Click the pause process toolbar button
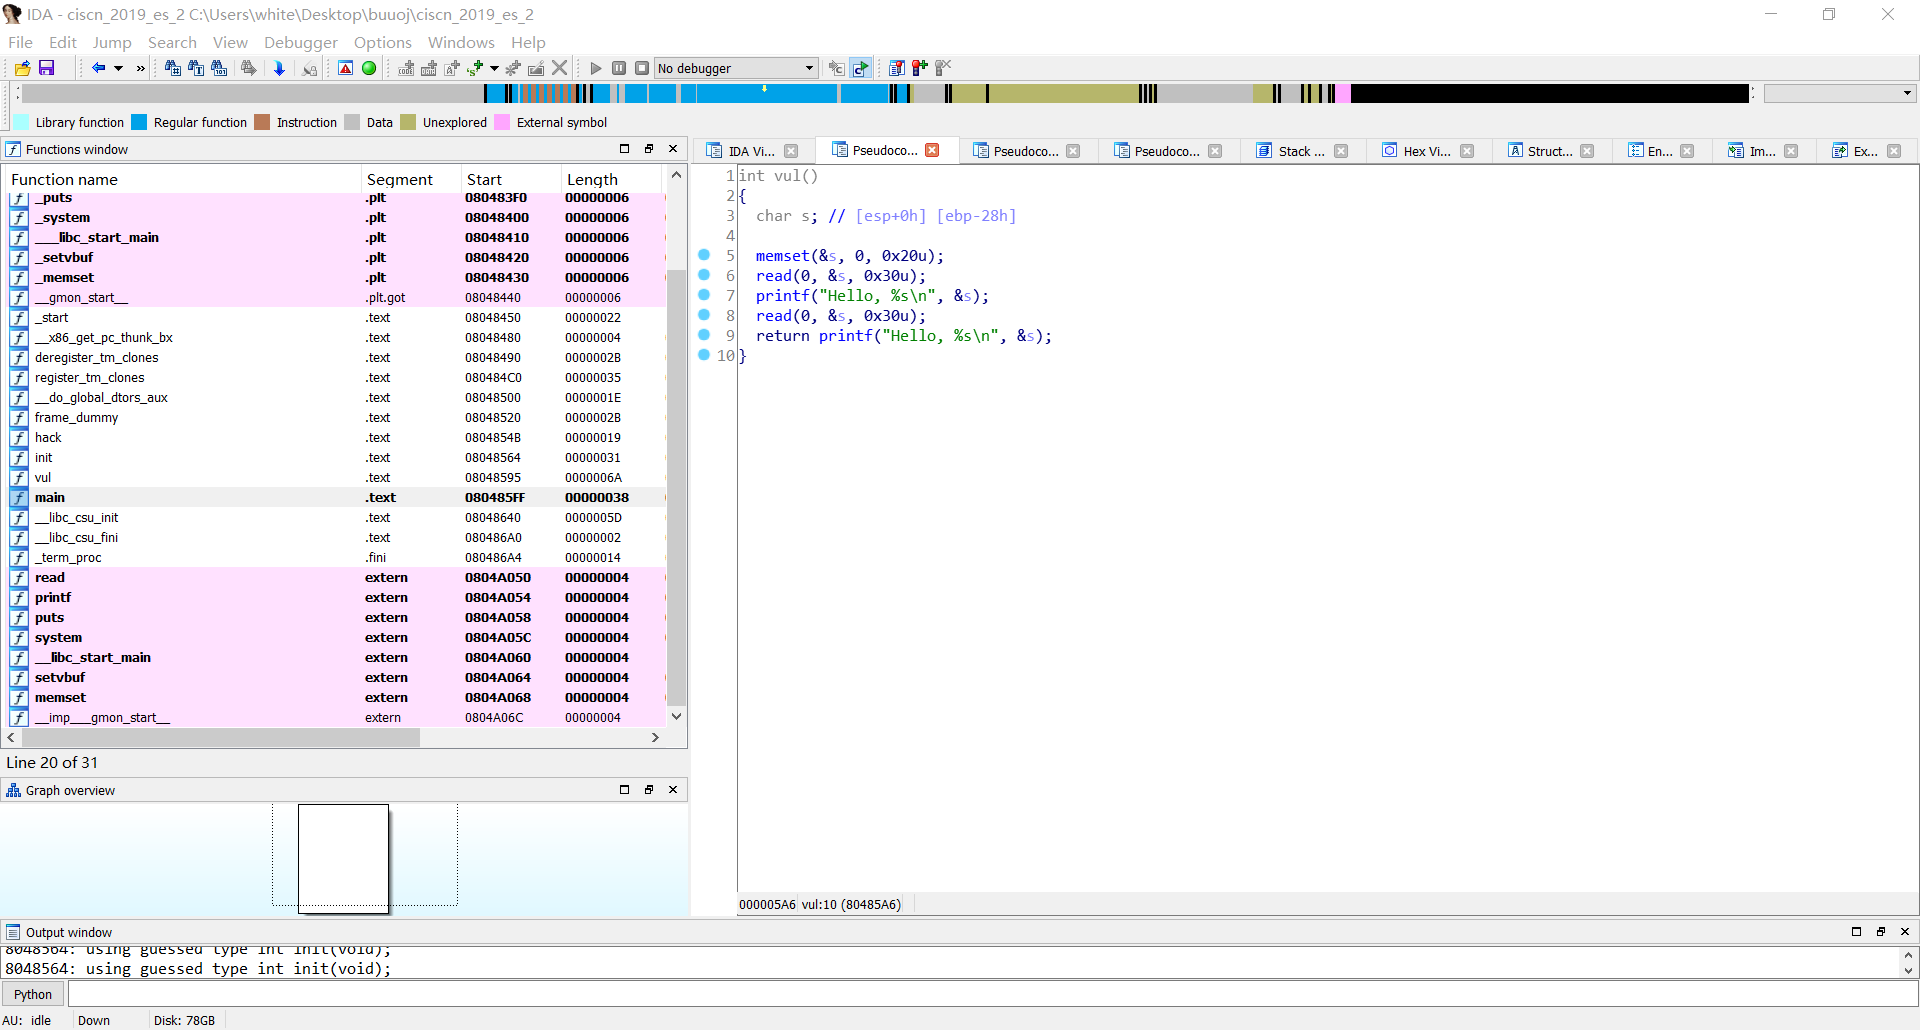The image size is (1920, 1030). (x=619, y=68)
